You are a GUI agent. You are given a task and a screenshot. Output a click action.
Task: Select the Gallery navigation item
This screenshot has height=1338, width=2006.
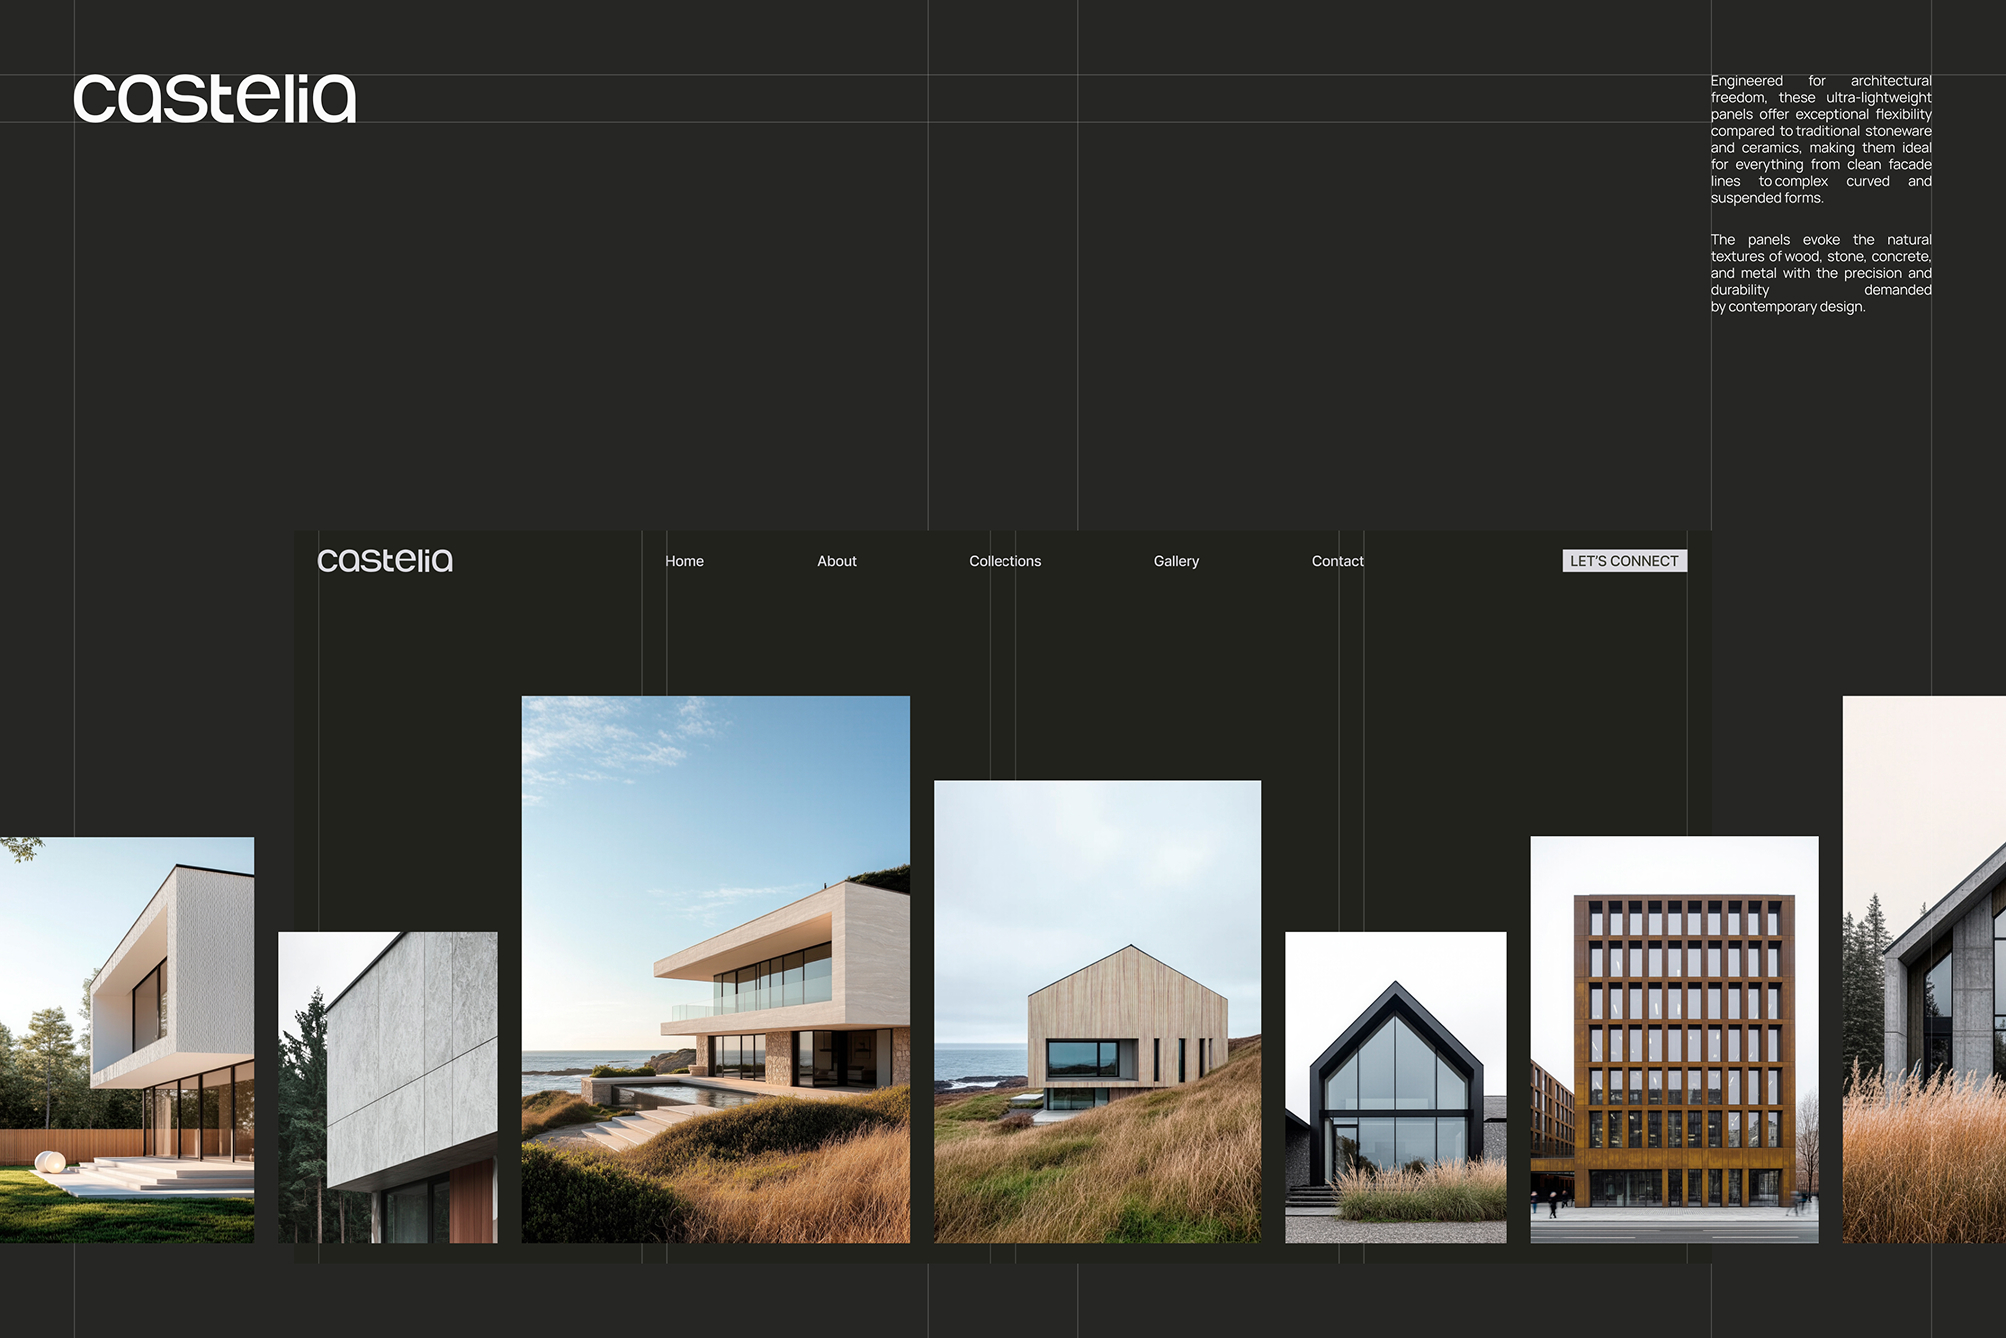1175,561
